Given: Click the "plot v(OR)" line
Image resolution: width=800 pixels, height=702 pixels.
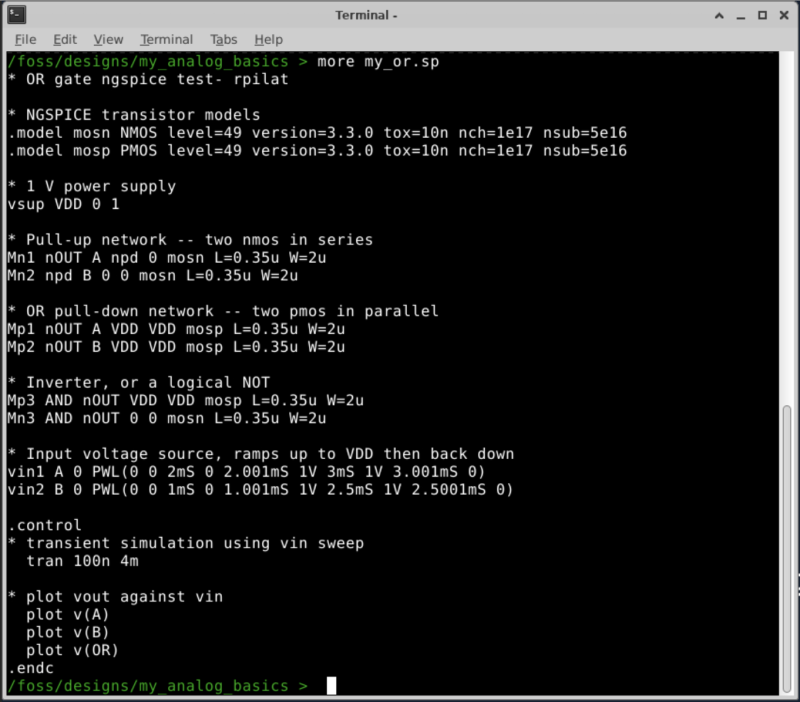Looking at the screenshot, I should click(x=68, y=650).
